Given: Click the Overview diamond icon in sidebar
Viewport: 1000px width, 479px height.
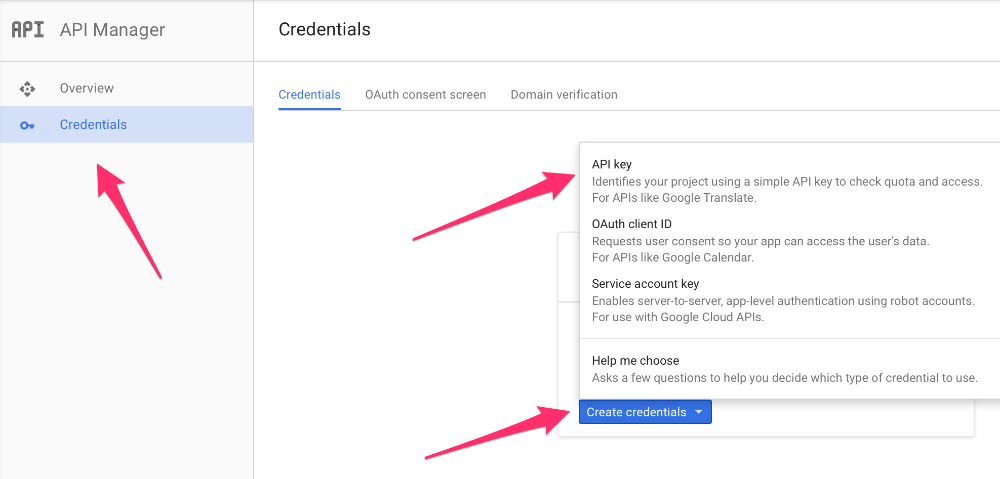Looking at the screenshot, I should 27,89.
